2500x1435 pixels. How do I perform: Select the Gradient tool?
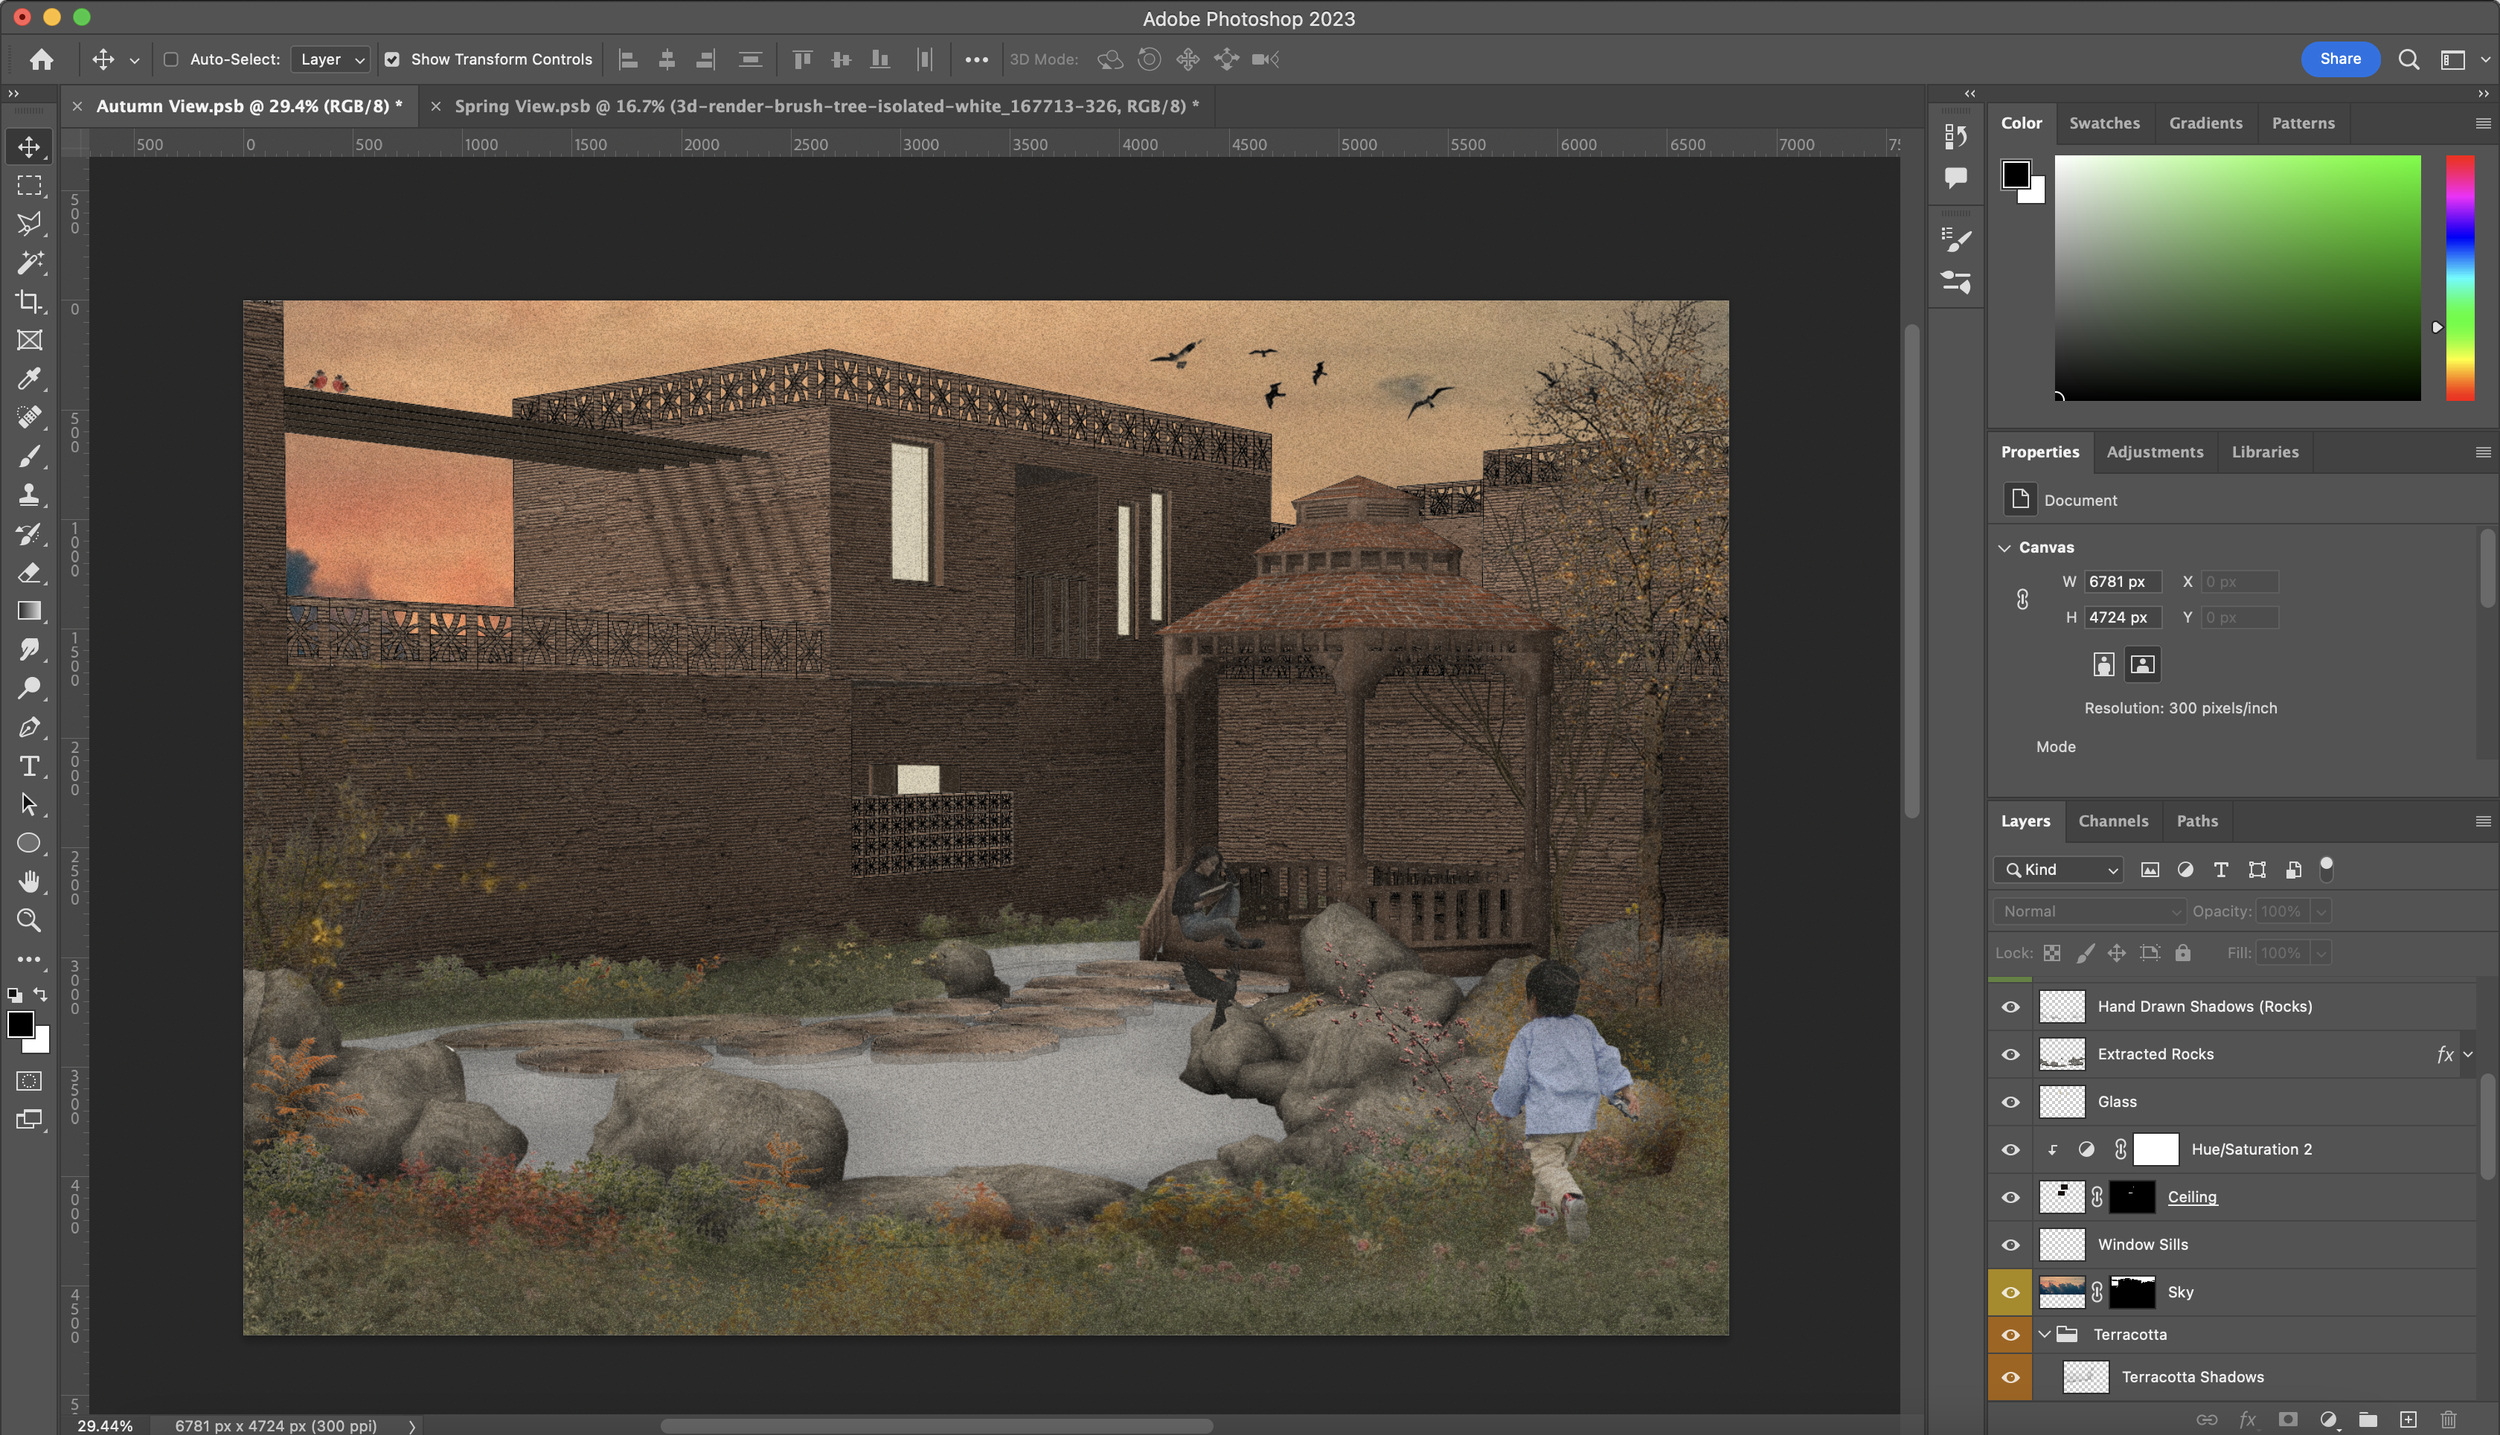(29, 611)
